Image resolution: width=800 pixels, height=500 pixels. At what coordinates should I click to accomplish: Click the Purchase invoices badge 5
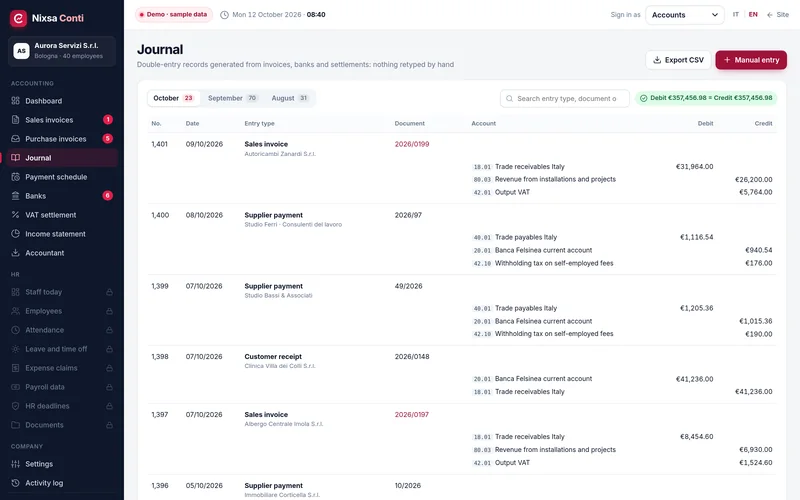(x=108, y=139)
